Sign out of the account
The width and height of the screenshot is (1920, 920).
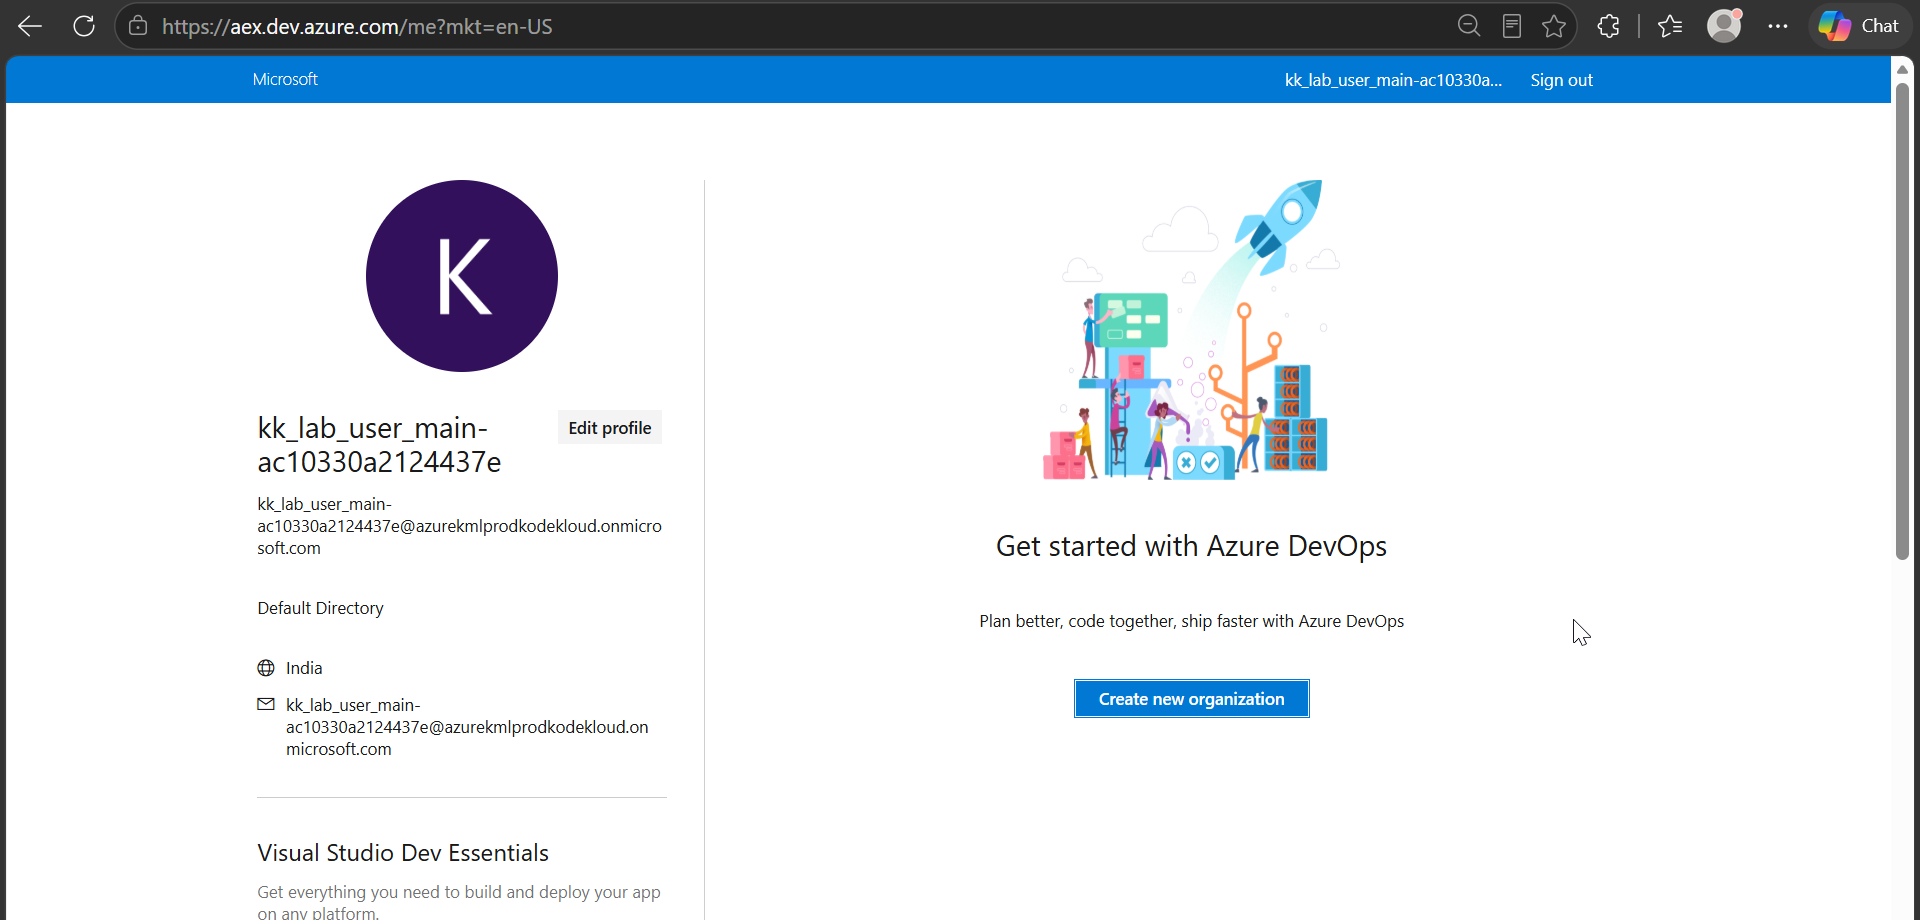pos(1561,80)
